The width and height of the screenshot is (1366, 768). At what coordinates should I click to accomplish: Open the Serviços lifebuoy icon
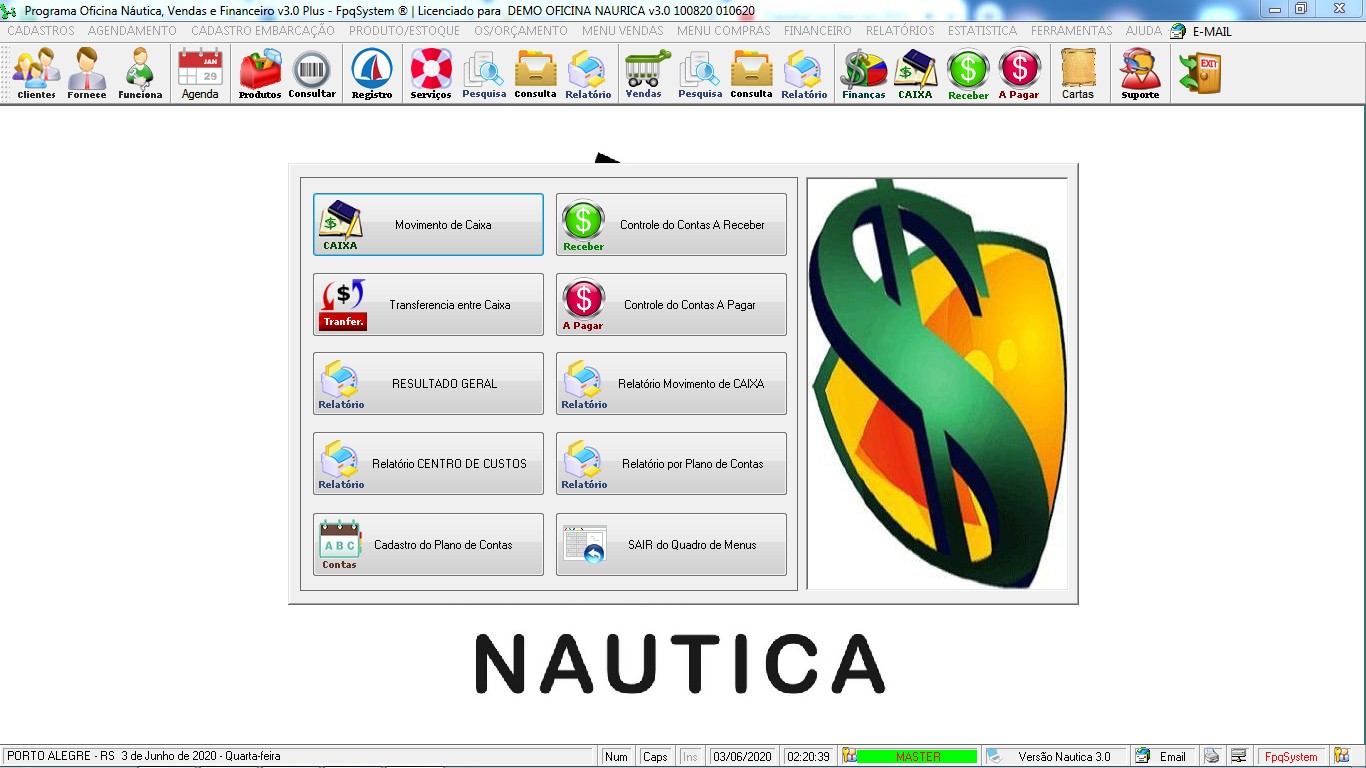click(431, 74)
